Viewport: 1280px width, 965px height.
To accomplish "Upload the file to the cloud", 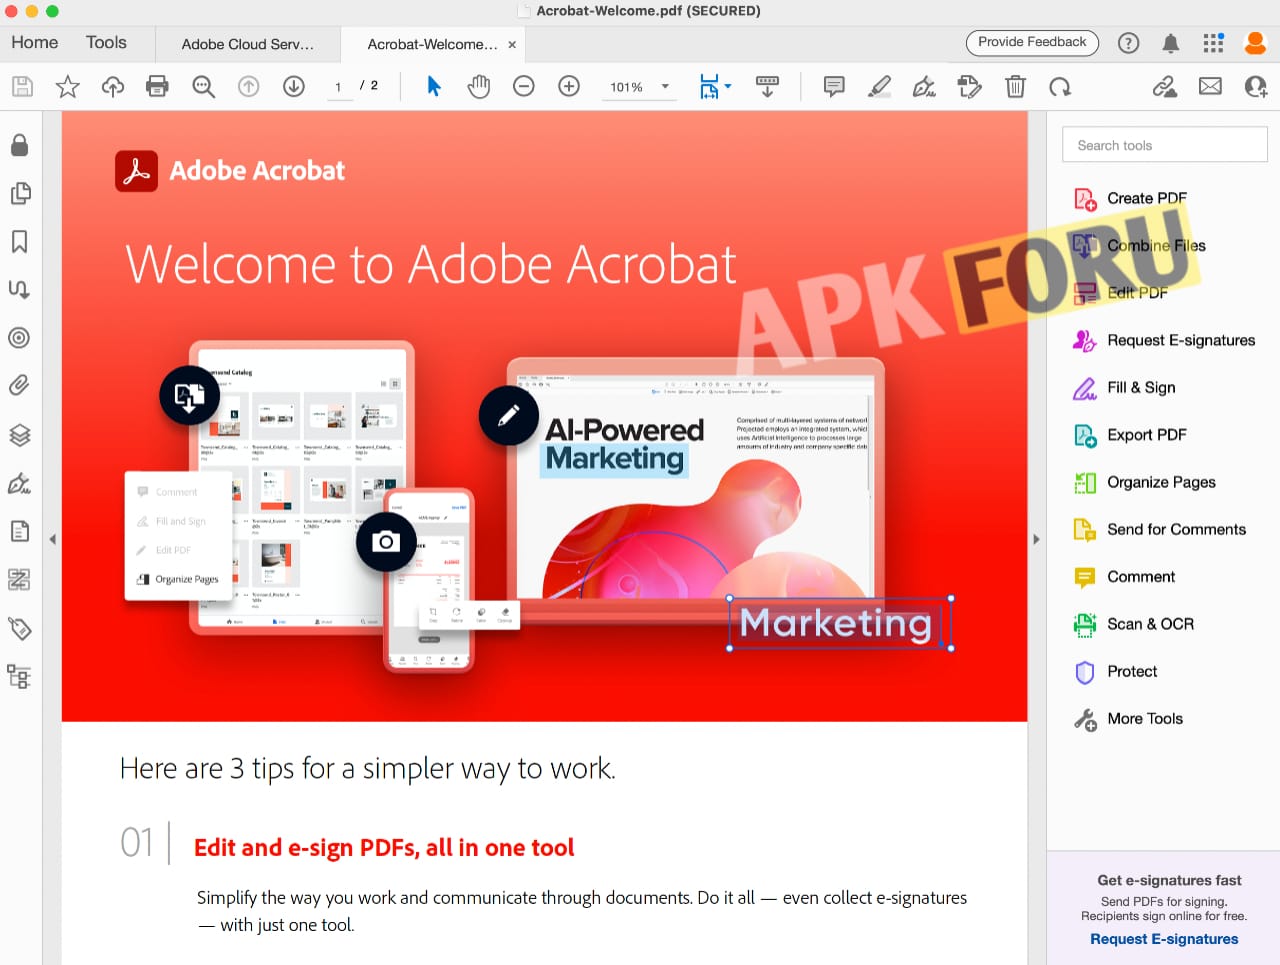I will (113, 87).
